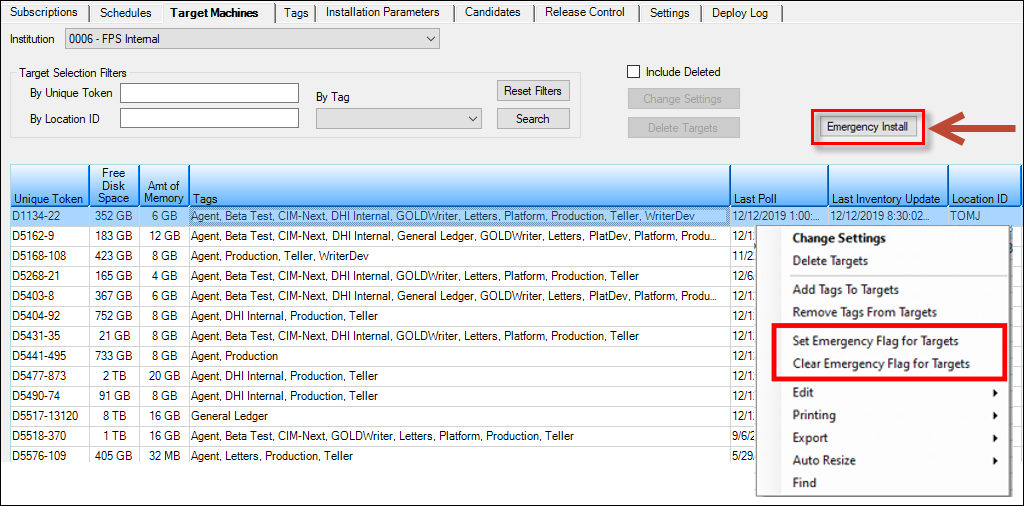Open the Auto Resize submenu
Screen dimensions: 1024x506
824,461
